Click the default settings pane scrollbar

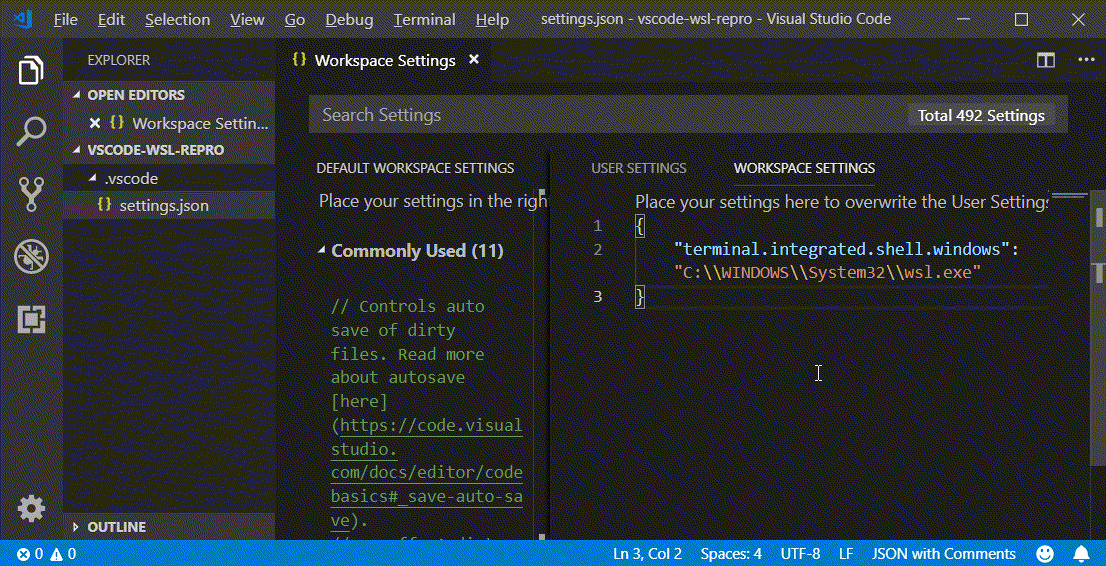542,363
